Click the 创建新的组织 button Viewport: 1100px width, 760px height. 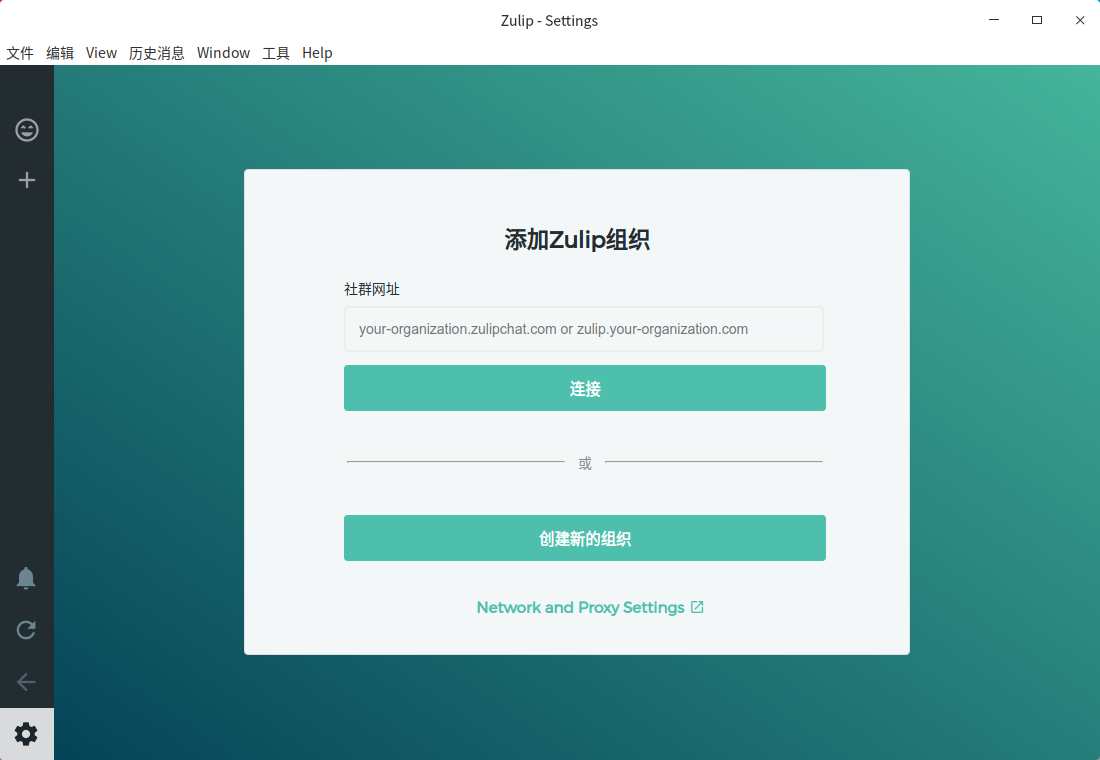(584, 538)
